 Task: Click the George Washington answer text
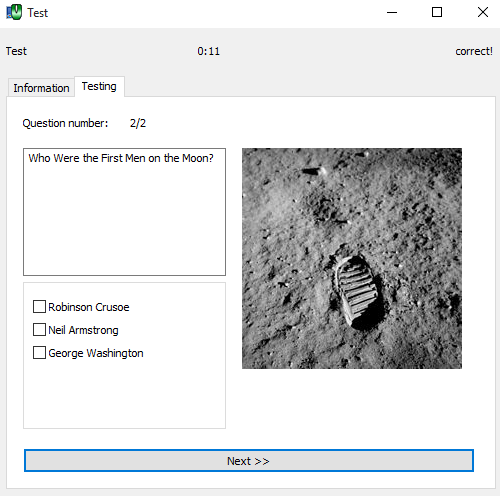pyautogui.click(x=96, y=353)
